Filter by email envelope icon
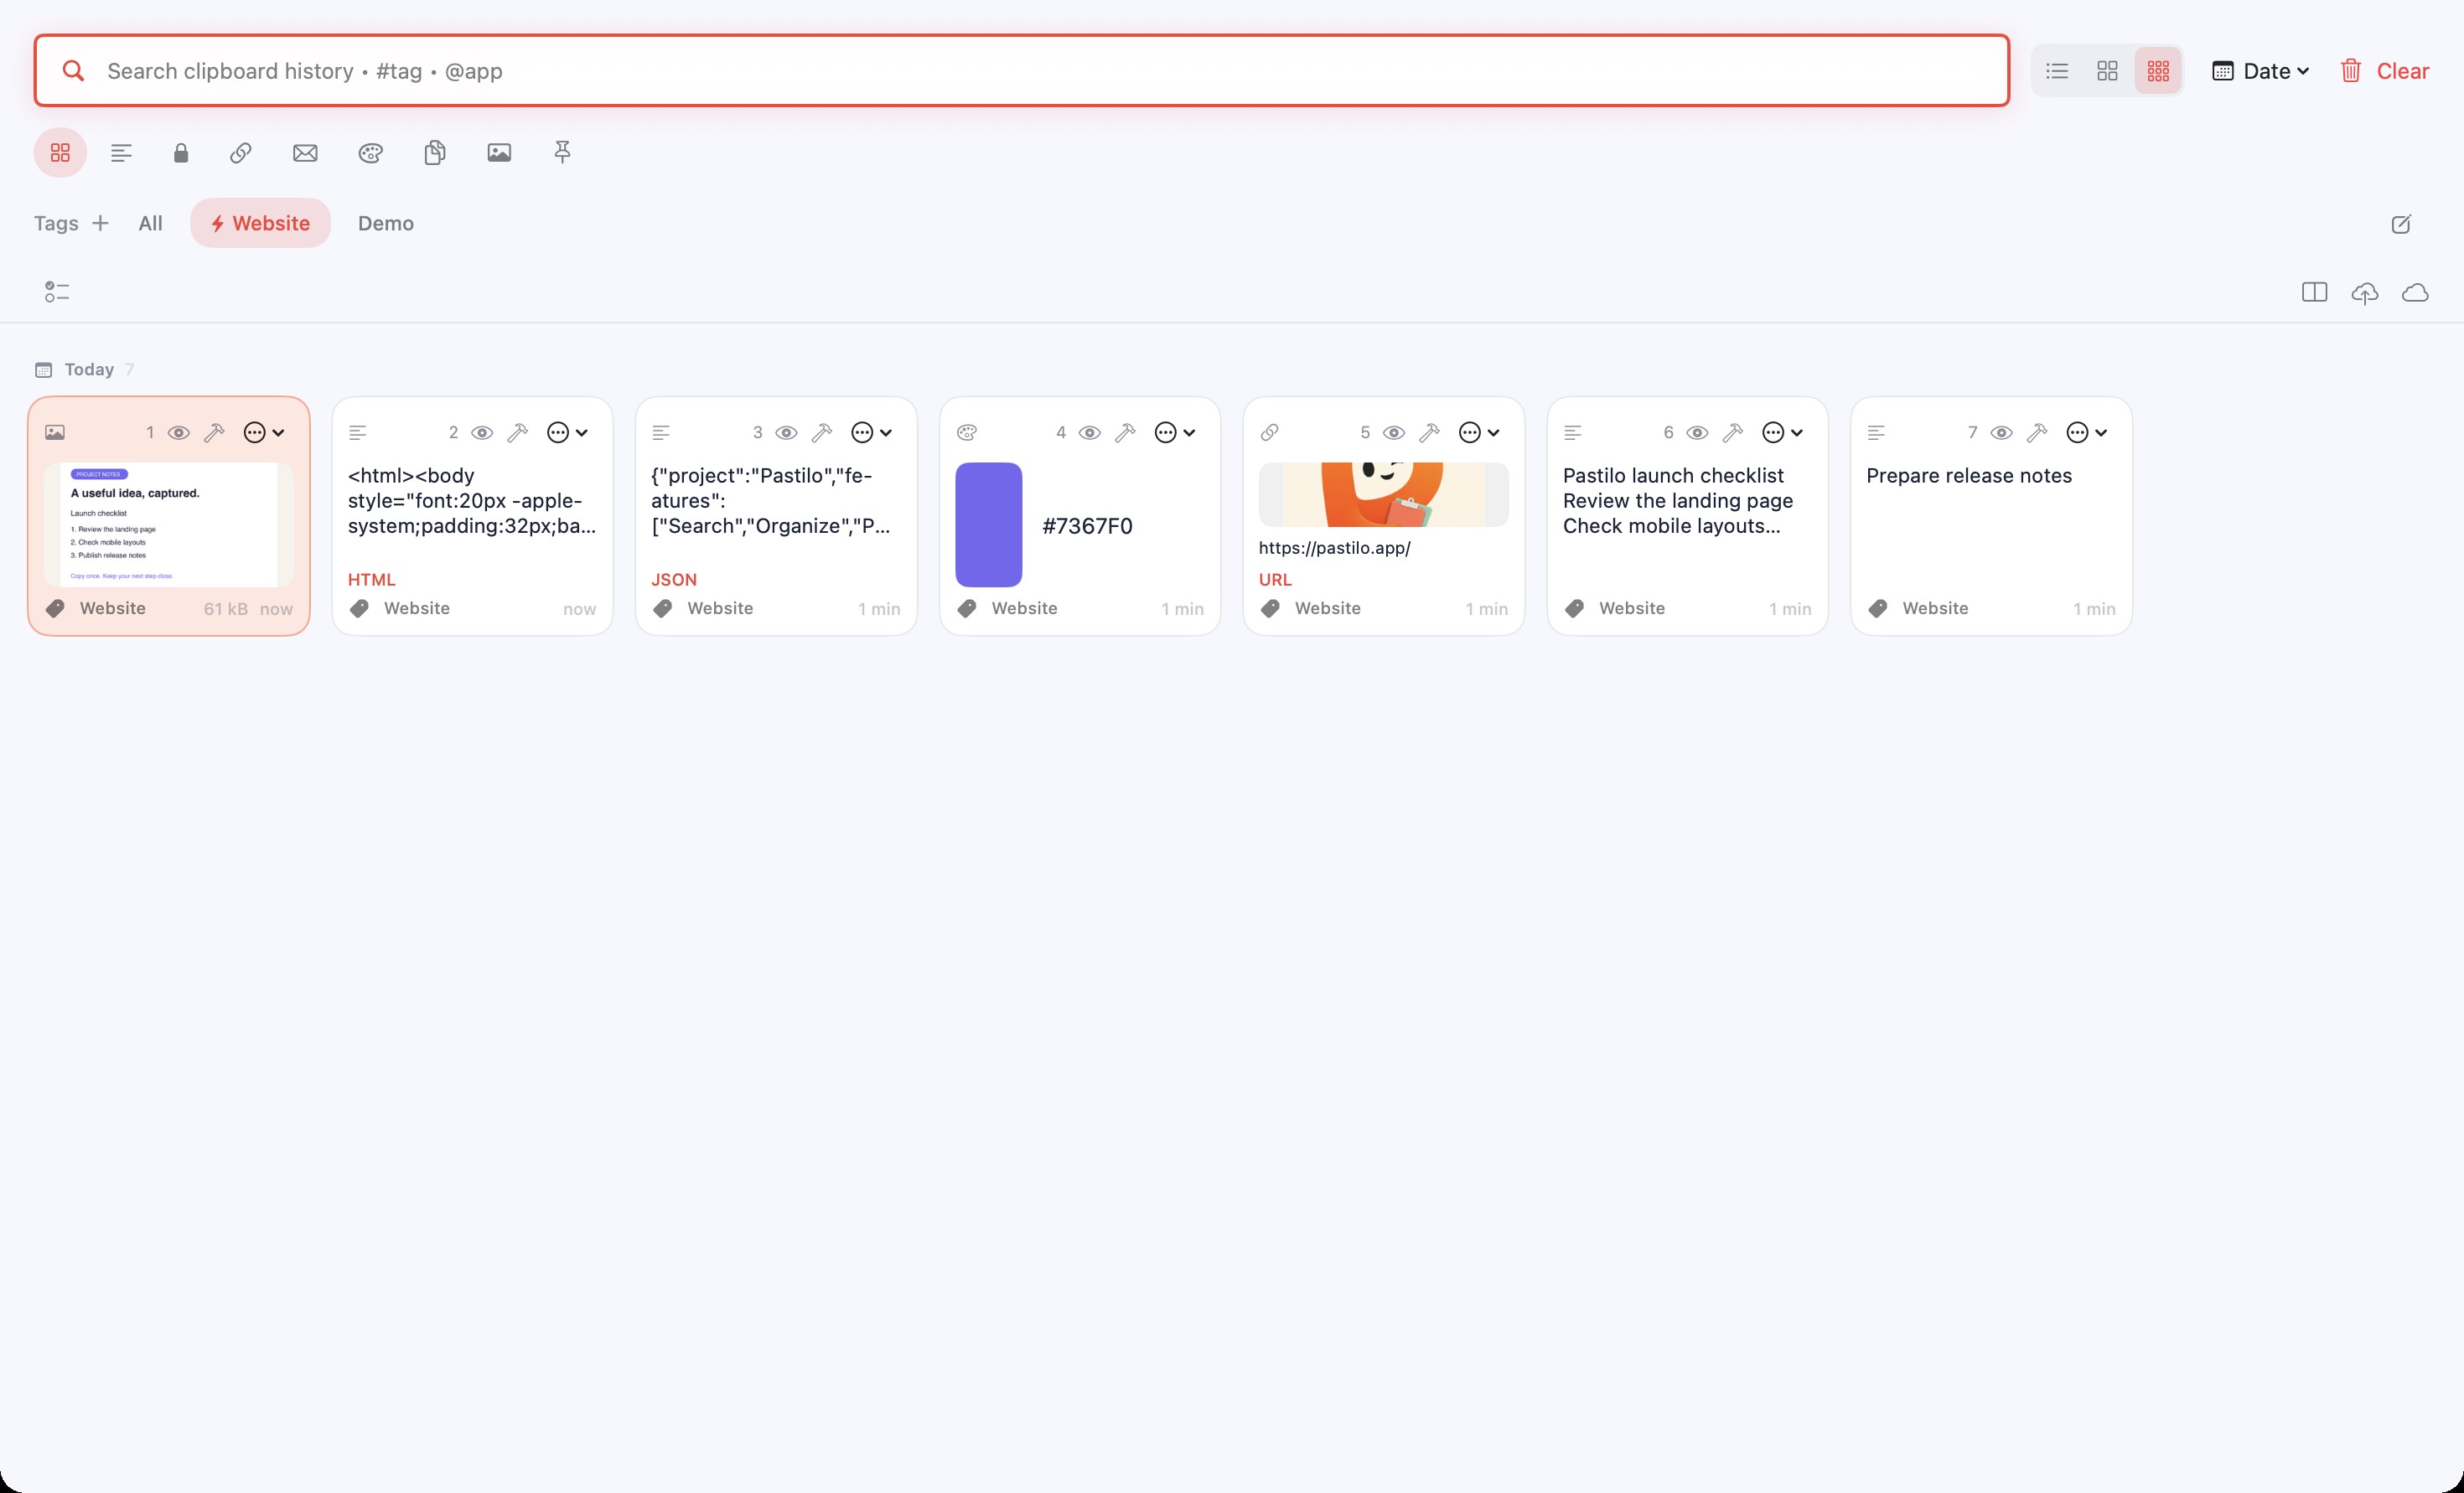 click(305, 153)
